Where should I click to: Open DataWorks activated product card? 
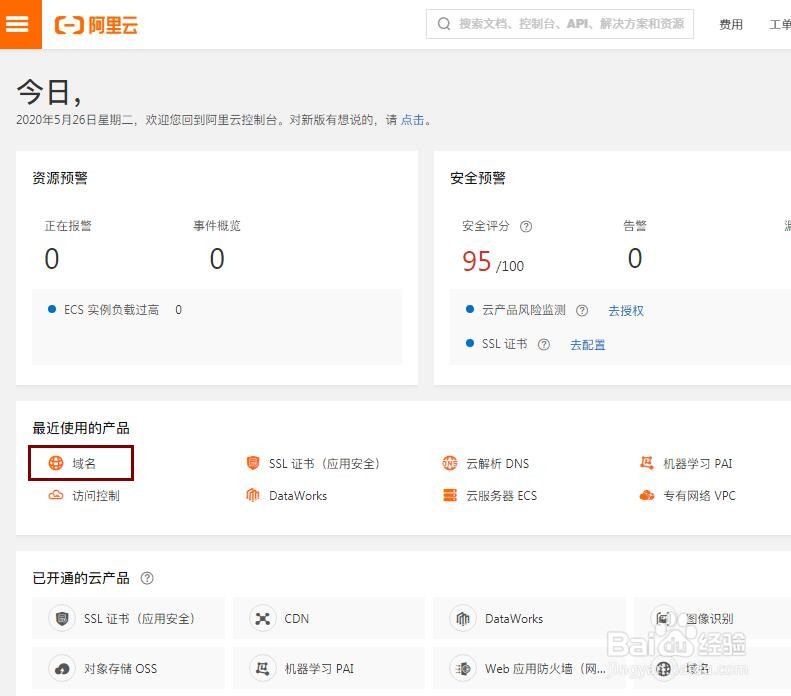(529, 618)
